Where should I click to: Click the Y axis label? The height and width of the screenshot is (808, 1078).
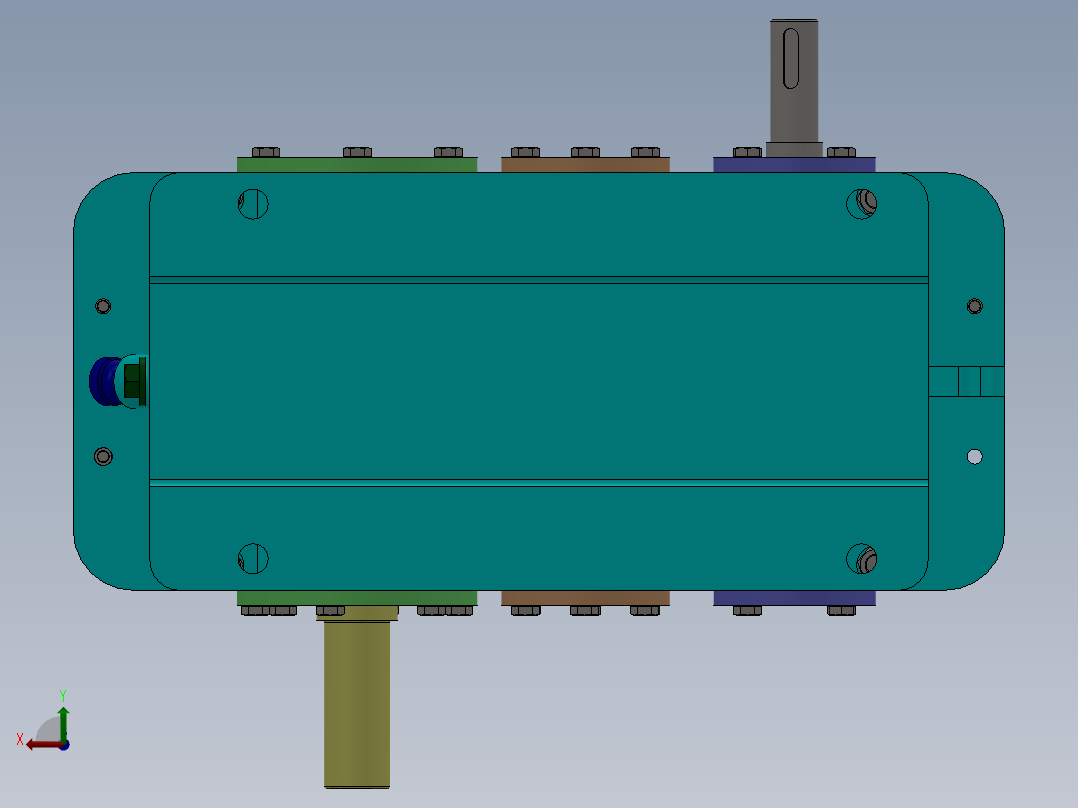63,694
